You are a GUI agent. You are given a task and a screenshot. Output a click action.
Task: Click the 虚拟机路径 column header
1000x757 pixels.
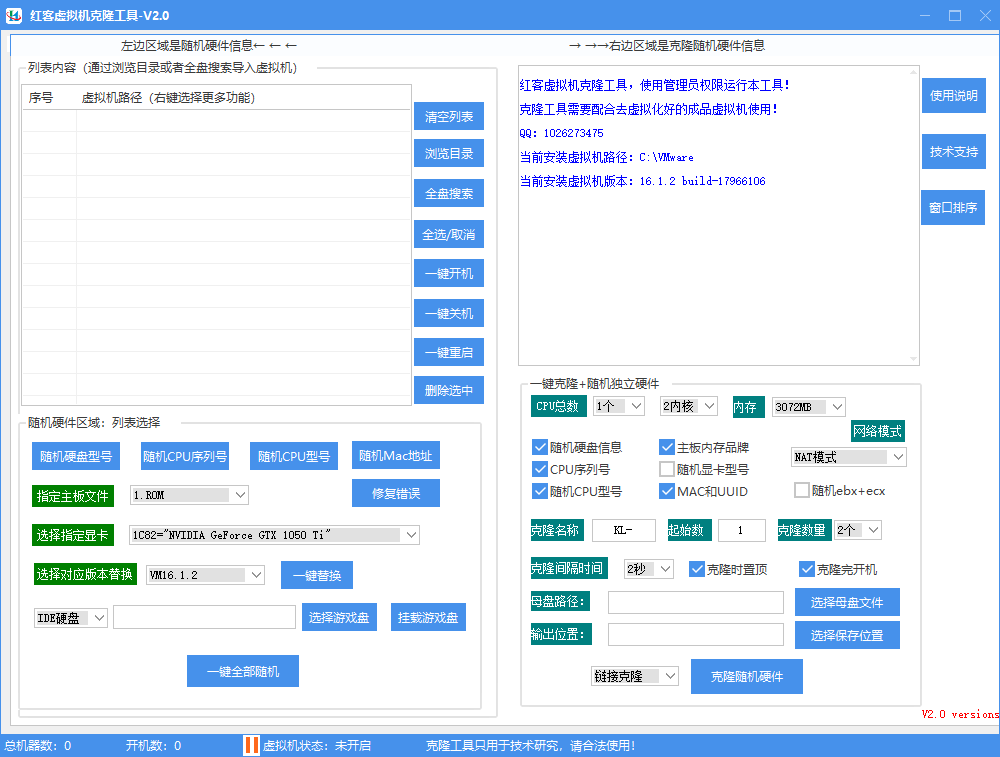168,97
